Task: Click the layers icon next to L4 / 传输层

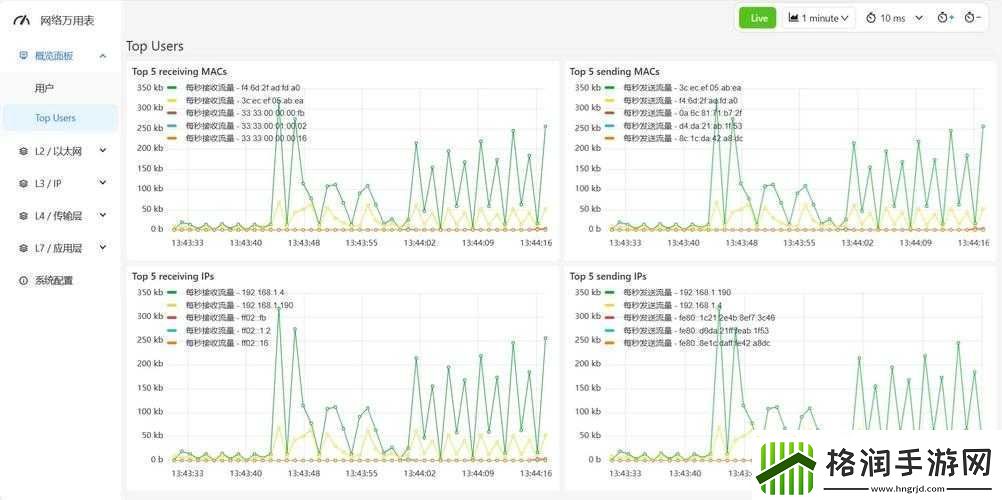Action: click(23, 215)
